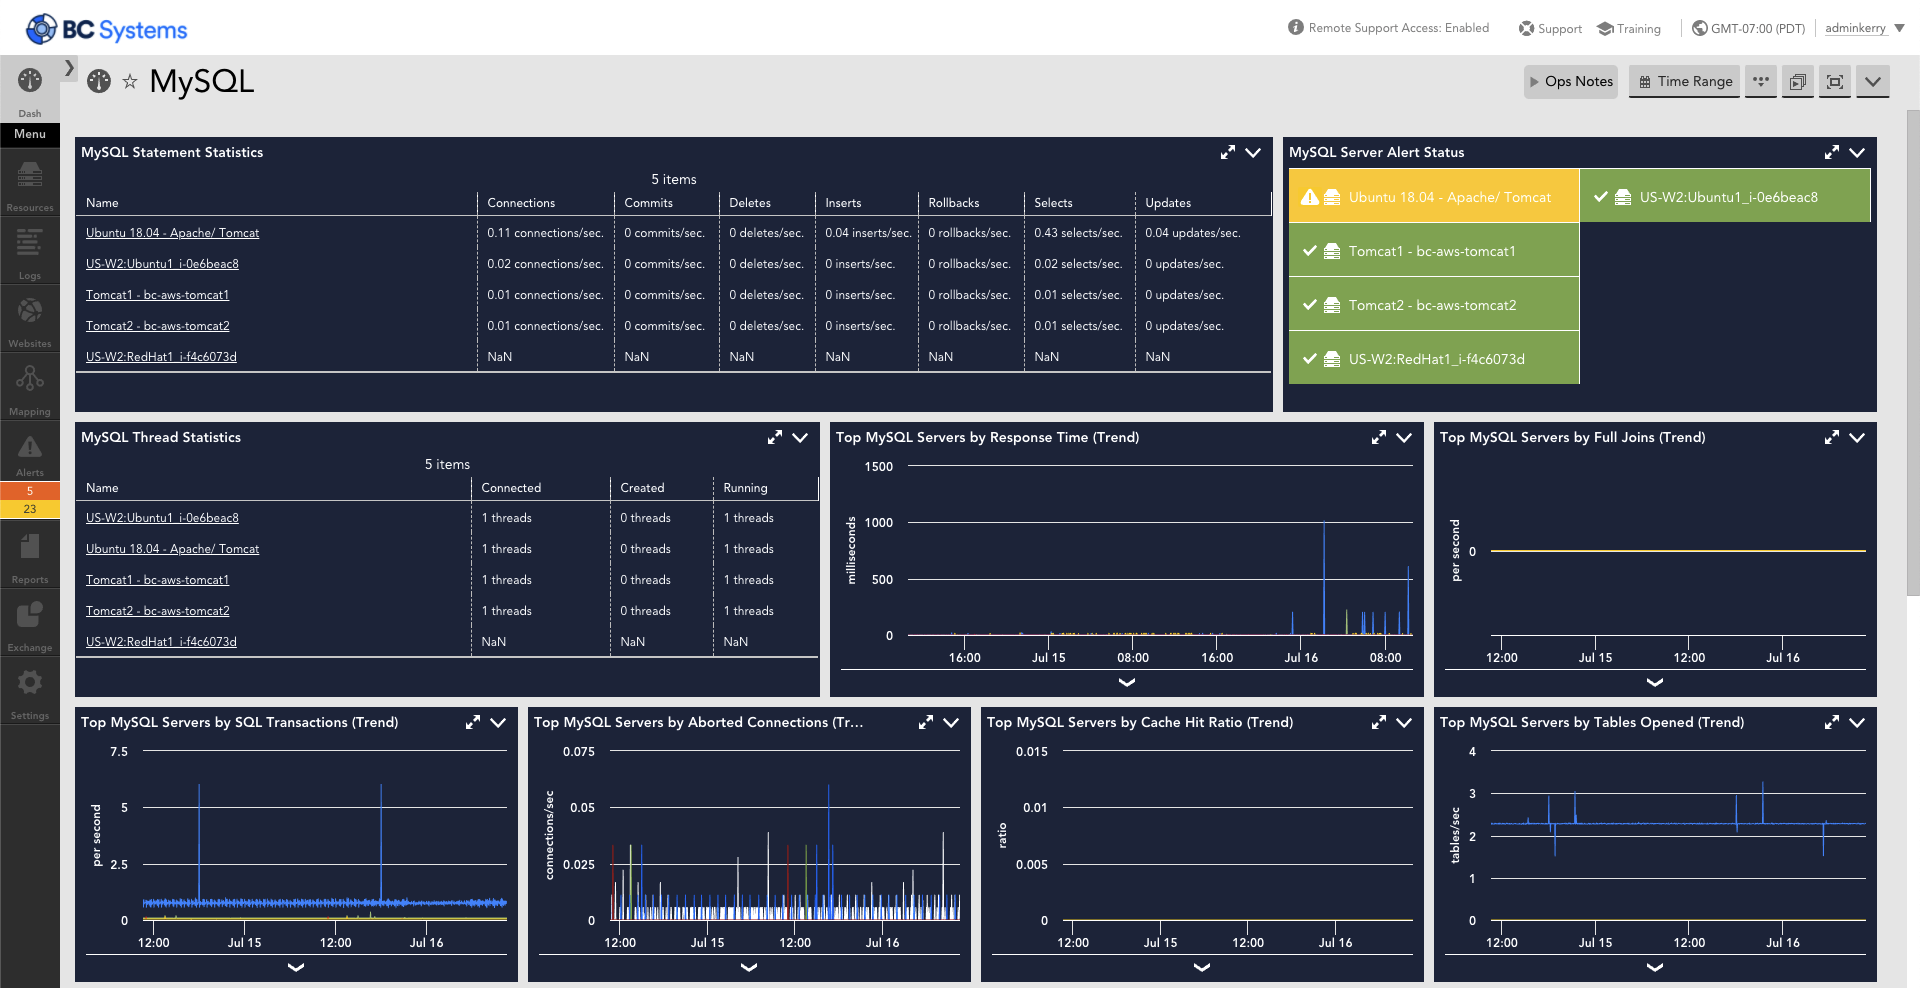Maximize the Cache Hit Ratio widget

pyautogui.click(x=1379, y=722)
